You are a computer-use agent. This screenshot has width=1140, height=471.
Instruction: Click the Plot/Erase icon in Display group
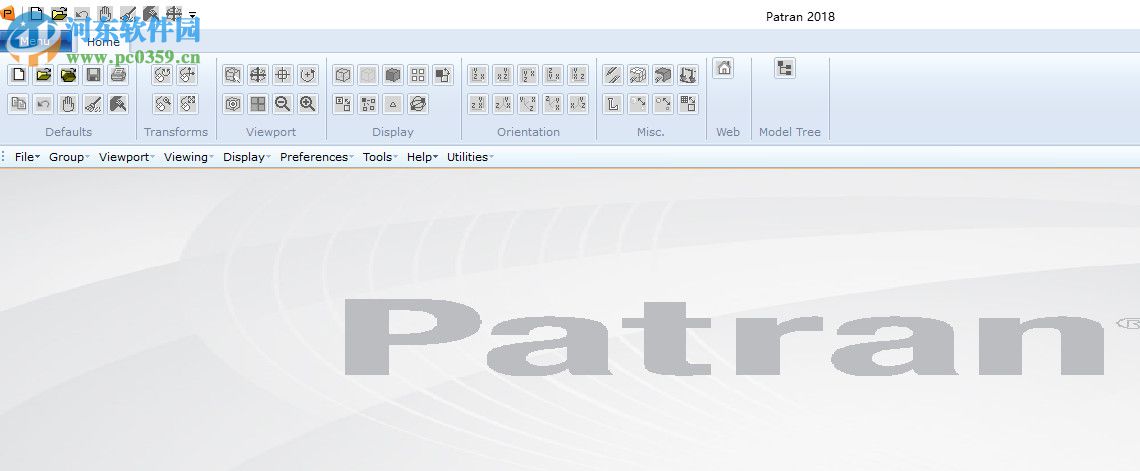442,75
